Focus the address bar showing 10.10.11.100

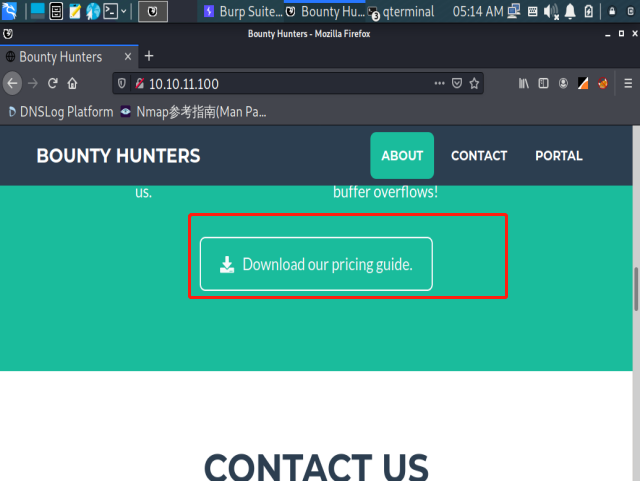[x=286, y=84]
